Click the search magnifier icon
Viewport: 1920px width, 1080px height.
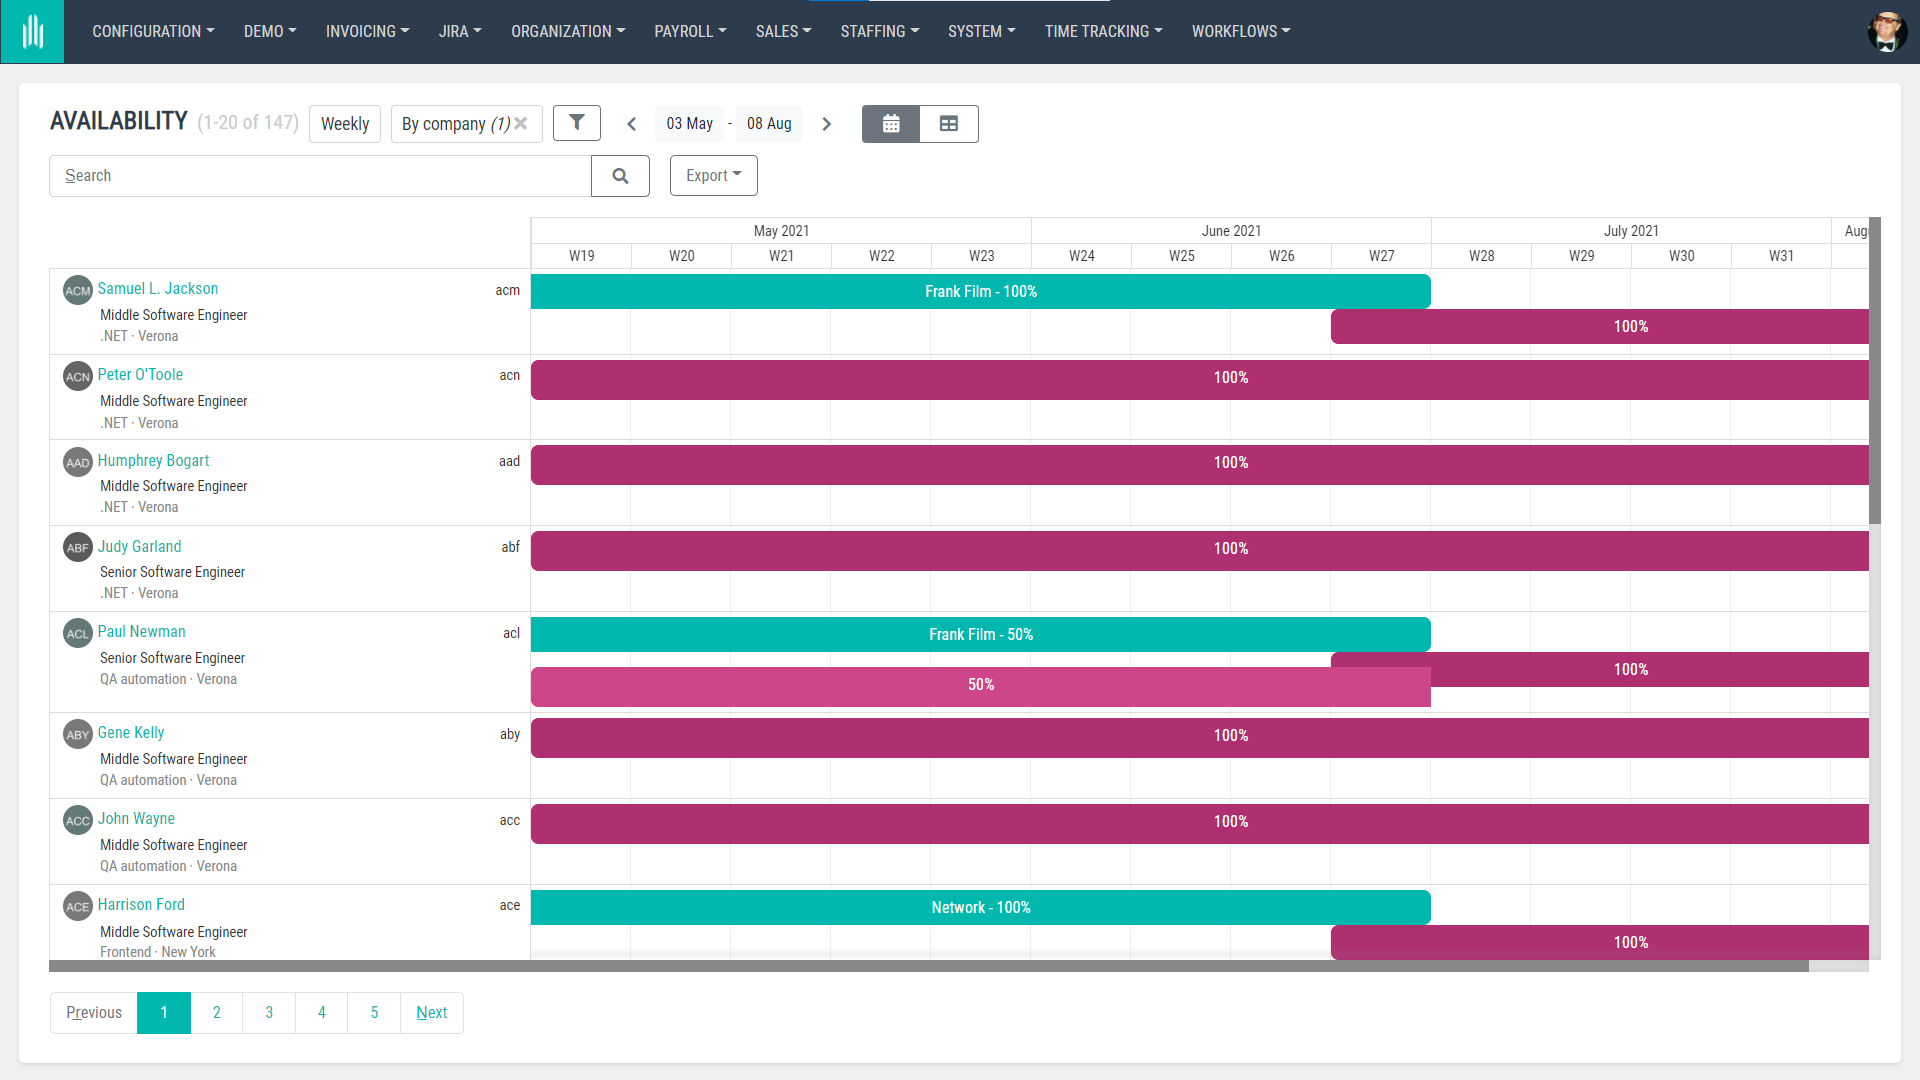[620, 175]
